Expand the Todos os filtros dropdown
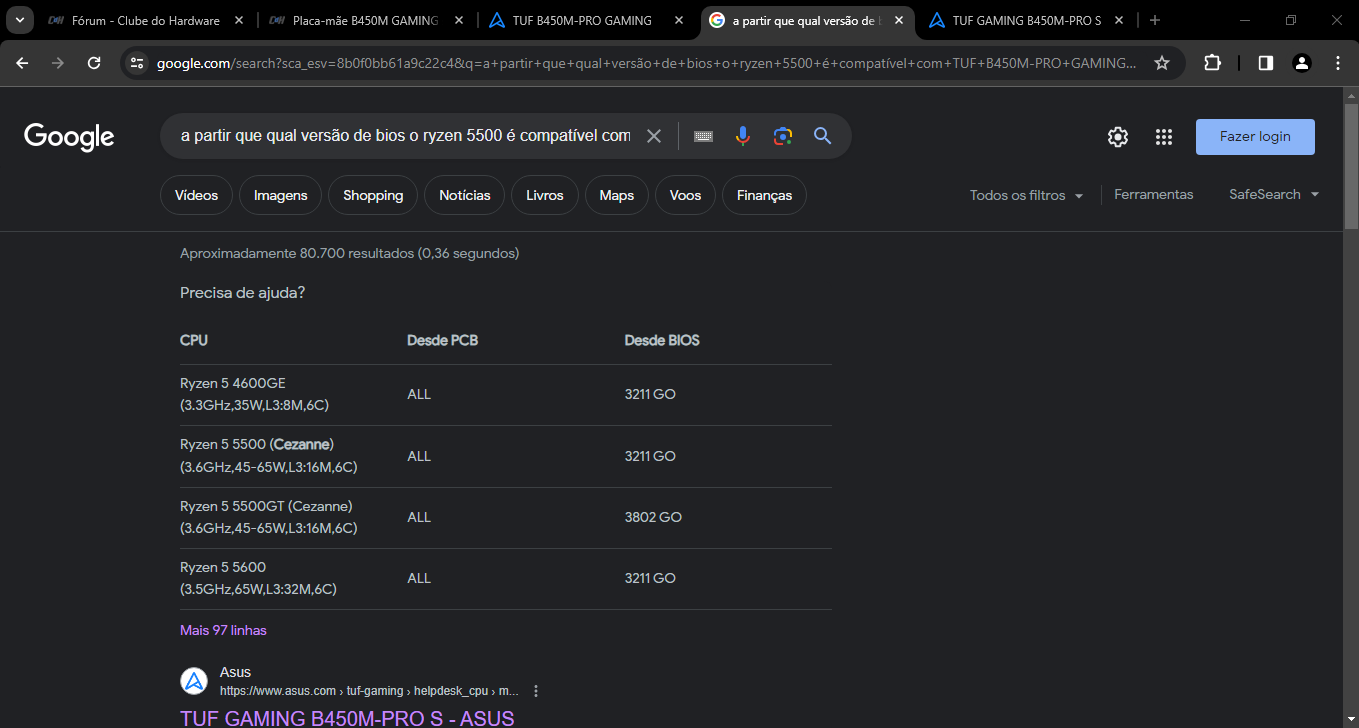 (1027, 195)
